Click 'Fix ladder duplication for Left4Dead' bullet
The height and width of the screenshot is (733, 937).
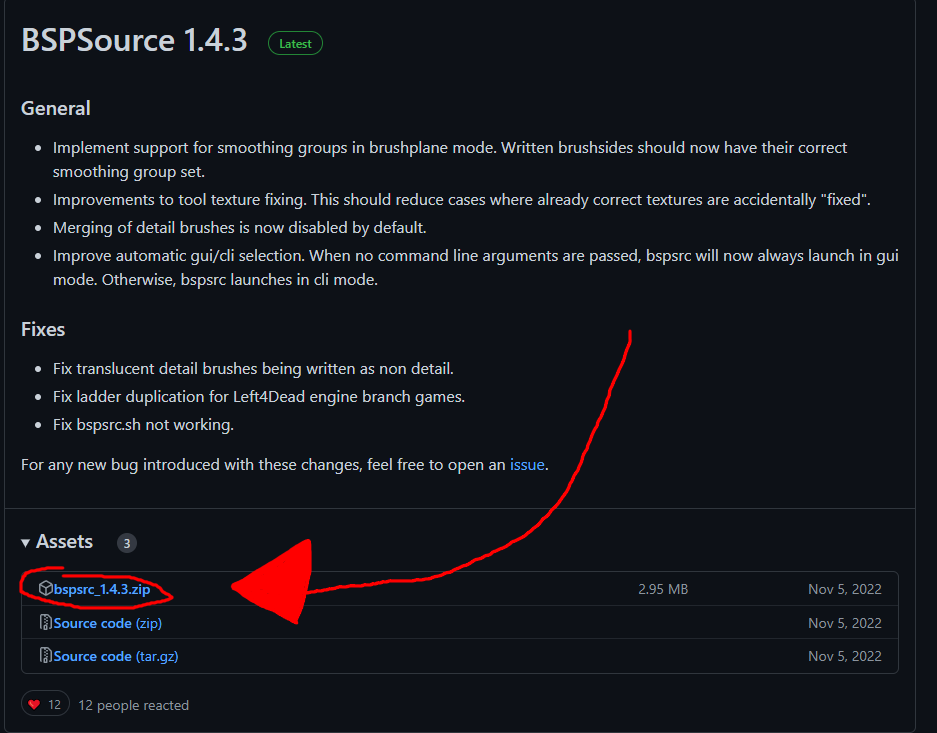point(259,397)
